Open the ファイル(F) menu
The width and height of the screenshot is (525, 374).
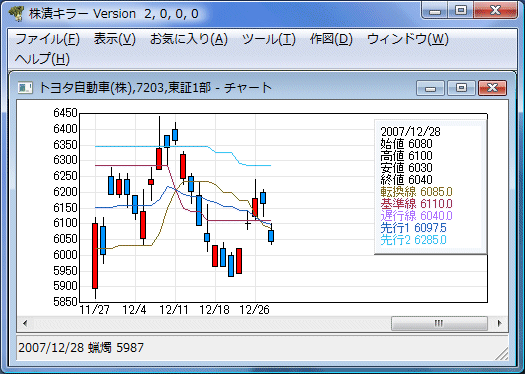[47, 39]
